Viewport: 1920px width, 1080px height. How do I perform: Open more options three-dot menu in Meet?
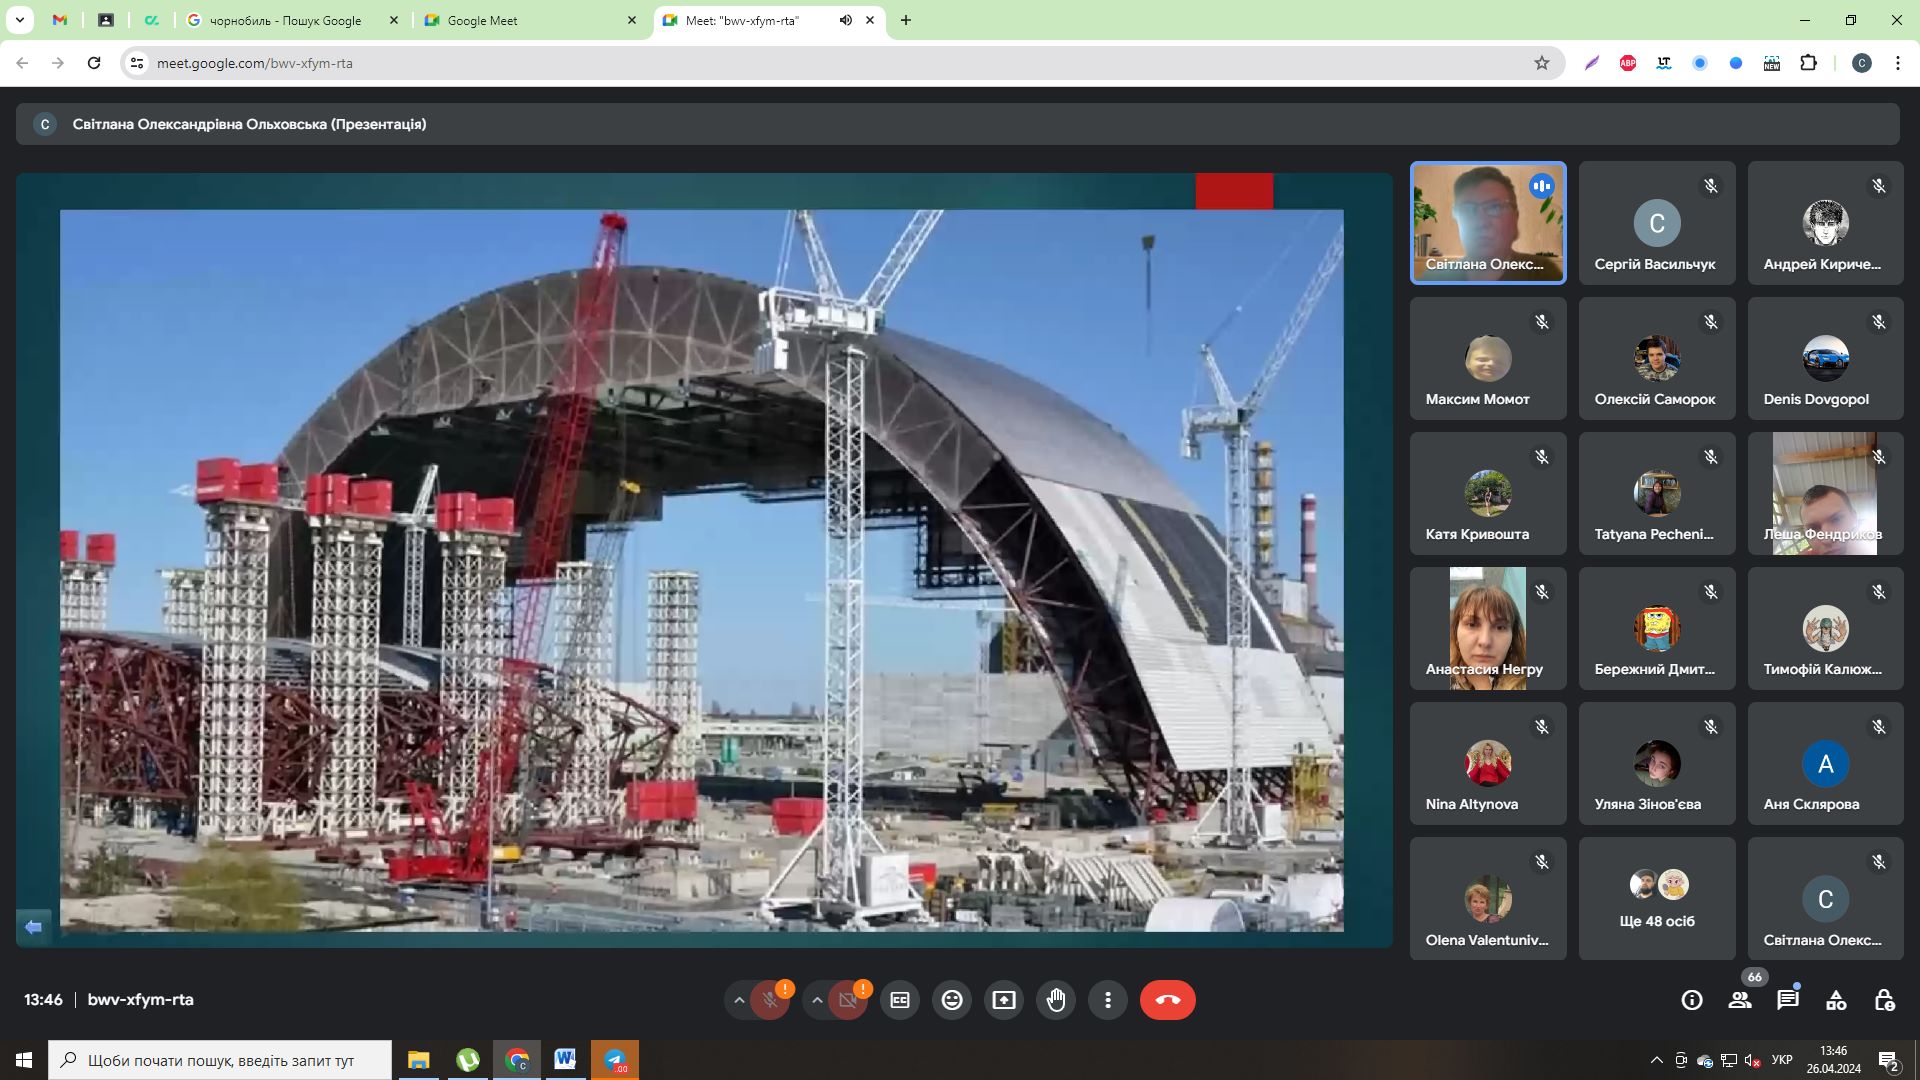pos(1108,1000)
